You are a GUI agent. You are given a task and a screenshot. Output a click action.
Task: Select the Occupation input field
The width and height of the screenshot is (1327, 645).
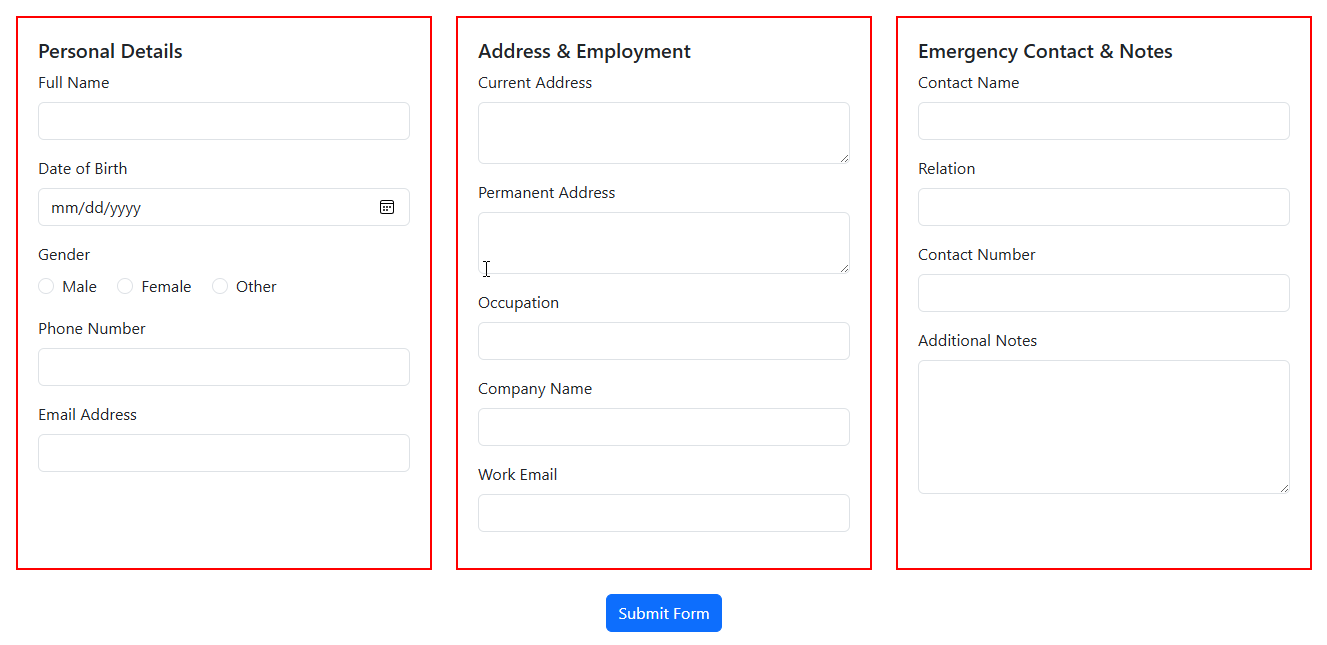tap(664, 341)
